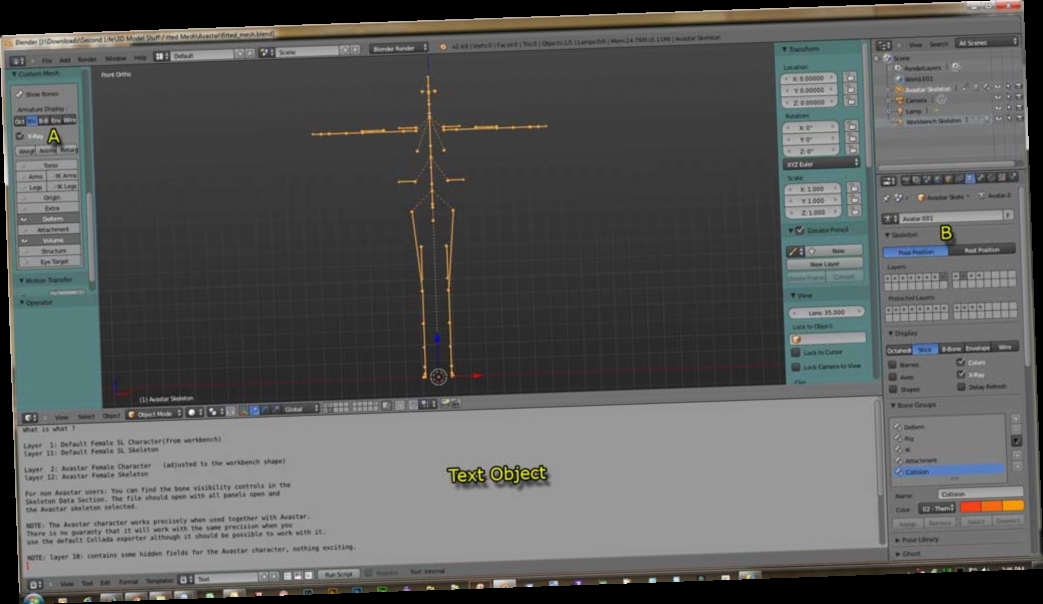Click the Blender Info editor type icon
The height and width of the screenshot is (604, 1043).
pos(17,61)
